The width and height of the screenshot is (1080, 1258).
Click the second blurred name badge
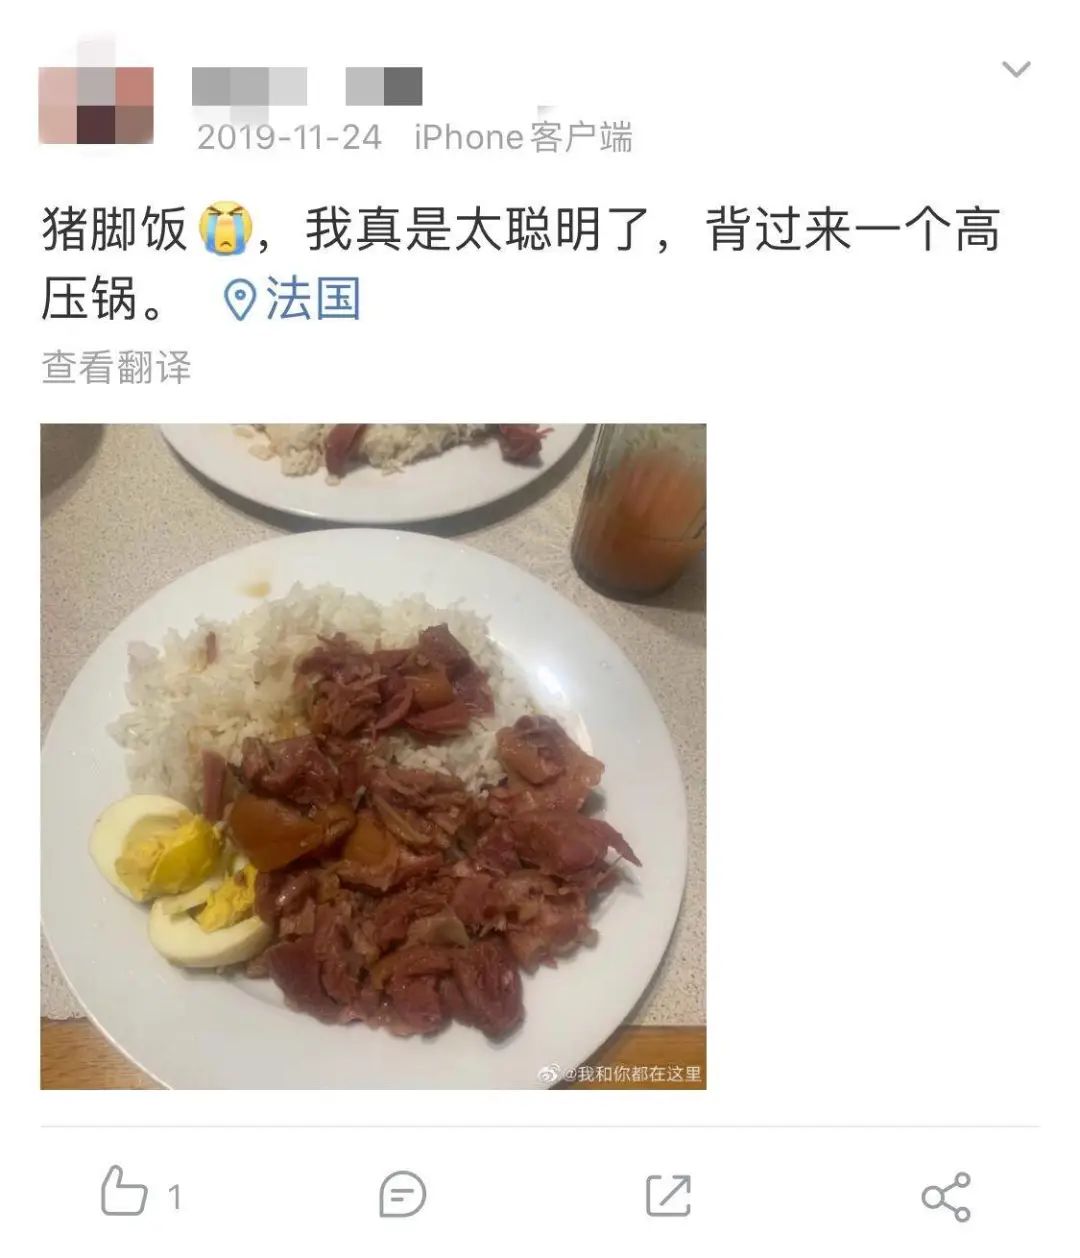point(384,86)
